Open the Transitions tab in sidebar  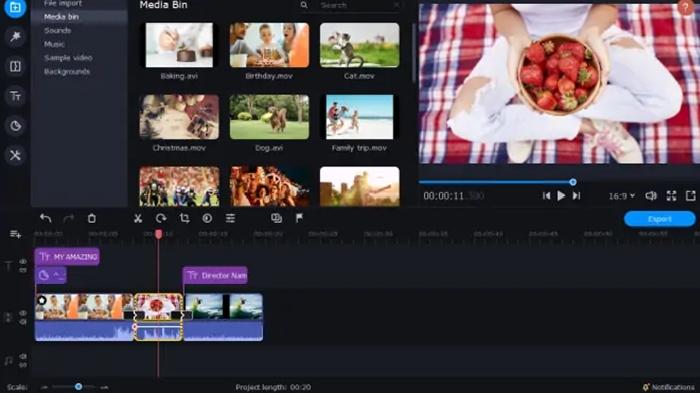click(15, 67)
